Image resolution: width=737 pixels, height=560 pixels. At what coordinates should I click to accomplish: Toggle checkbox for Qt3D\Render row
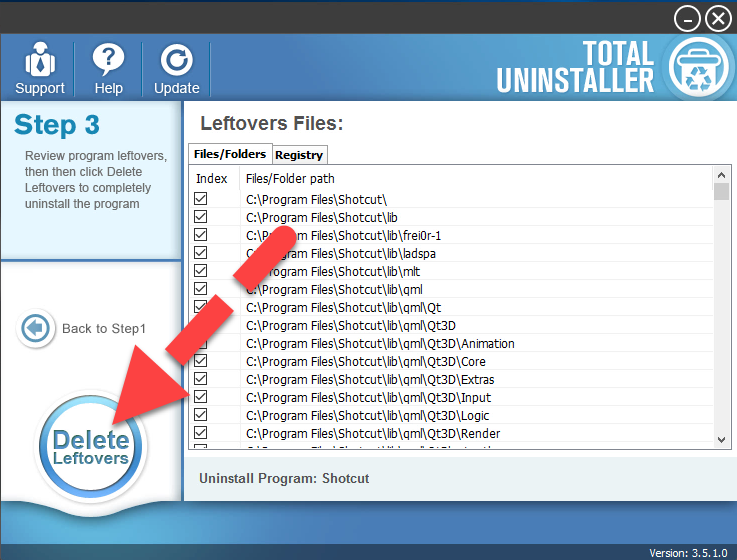pos(201,433)
